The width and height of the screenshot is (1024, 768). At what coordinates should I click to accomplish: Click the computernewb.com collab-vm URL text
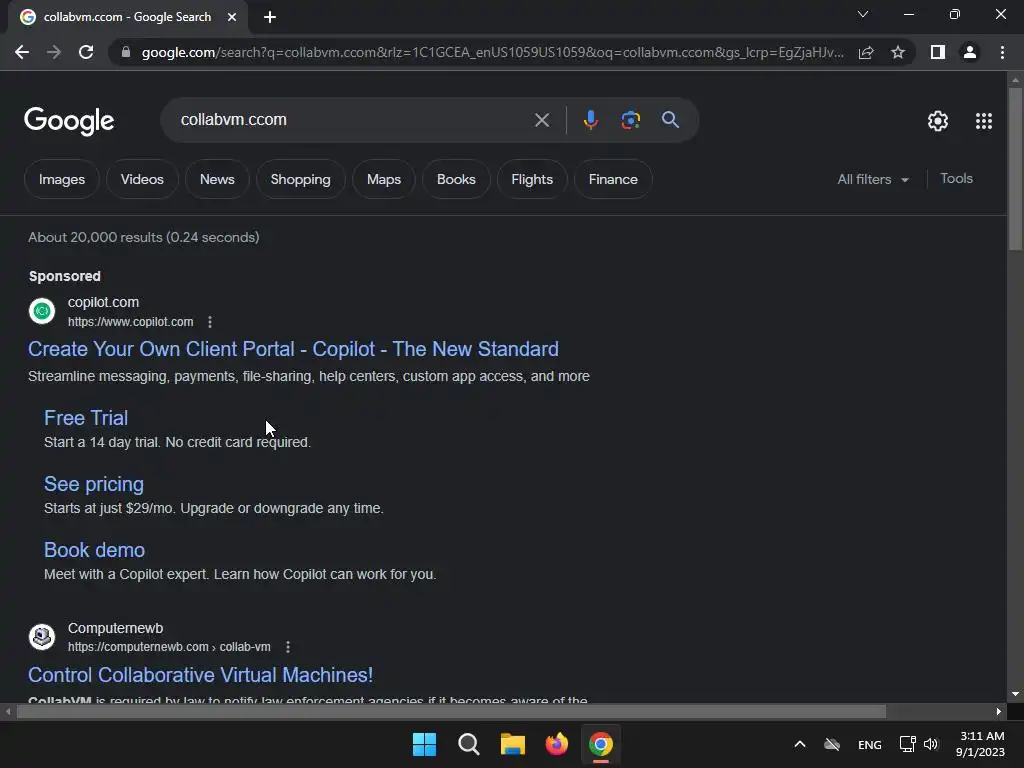(x=169, y=647)
